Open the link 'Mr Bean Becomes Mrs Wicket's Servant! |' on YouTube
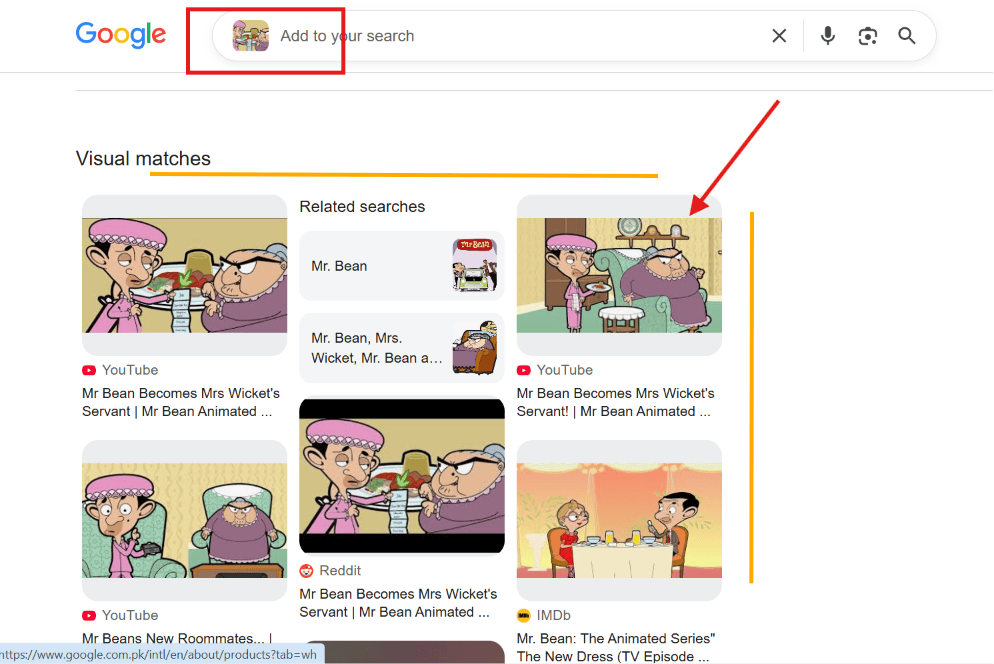 [616, 402]
